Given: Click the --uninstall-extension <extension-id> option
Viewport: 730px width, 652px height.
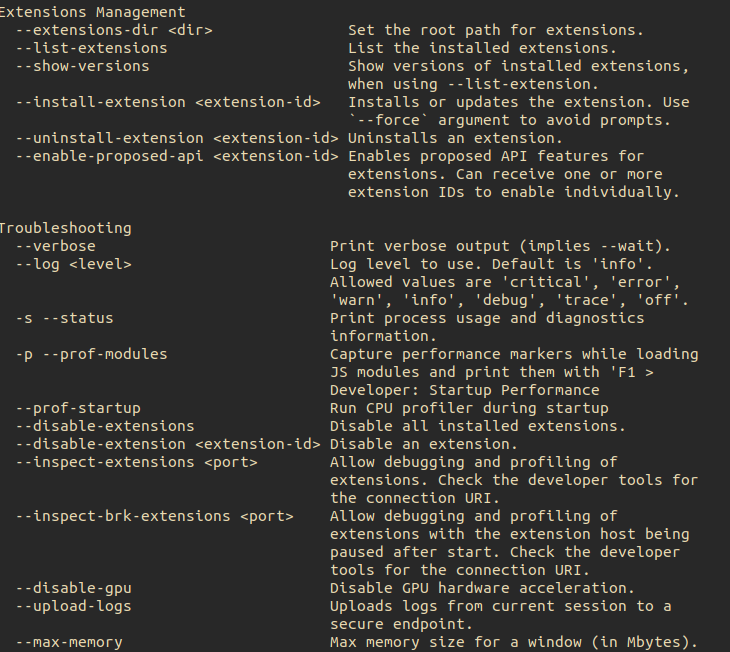Looking at the screenshot, I should [177, 138].
